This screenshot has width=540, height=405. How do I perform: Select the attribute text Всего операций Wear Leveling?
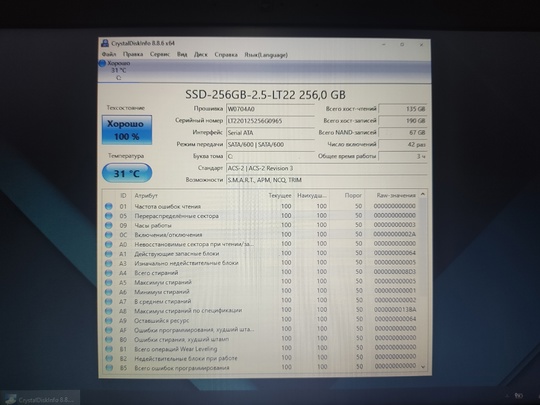point(176,349)
